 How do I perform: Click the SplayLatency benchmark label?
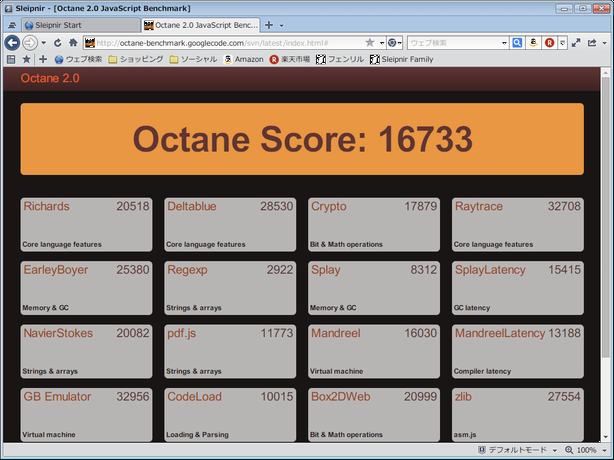tap(490, 270)
